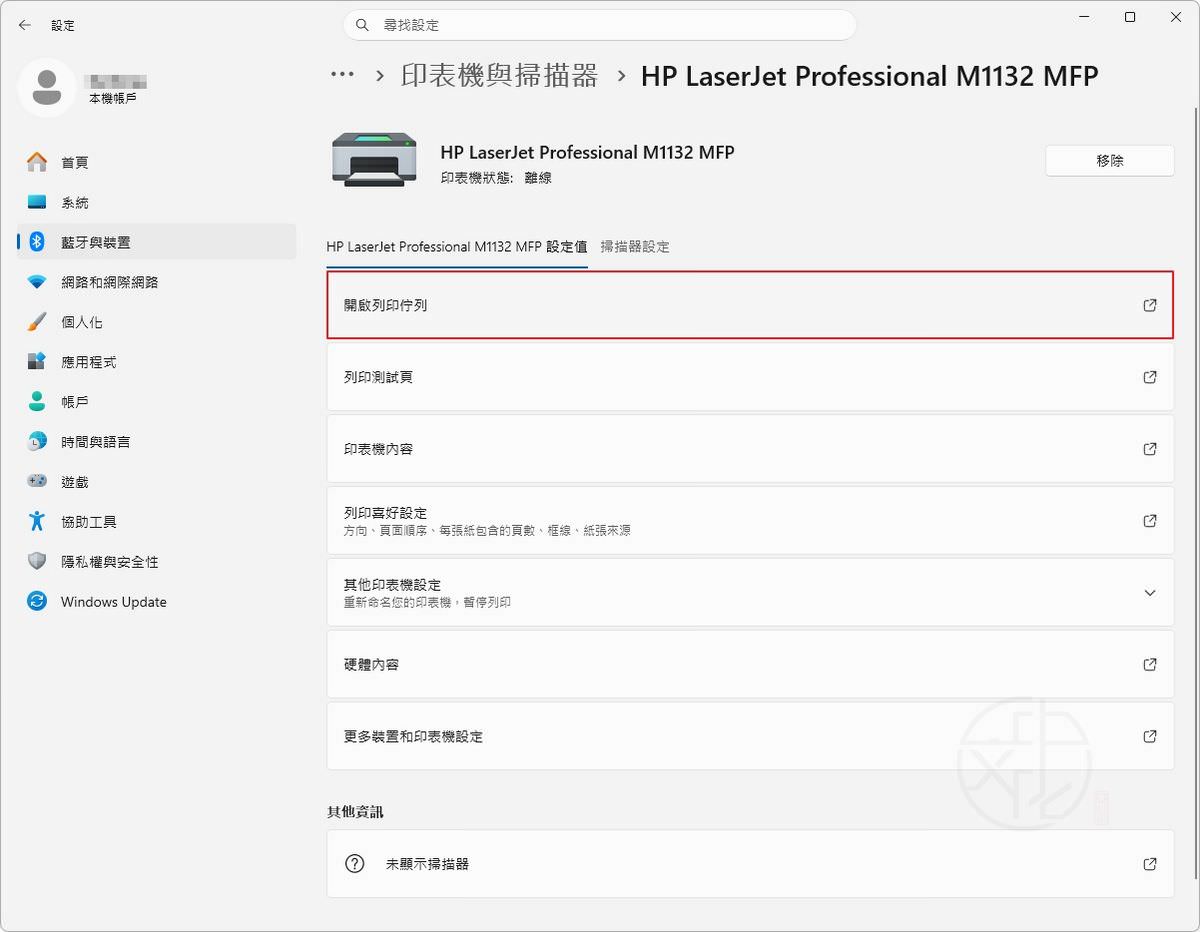
Task: Click the back arrow in title bar
Action: point(25,25)
